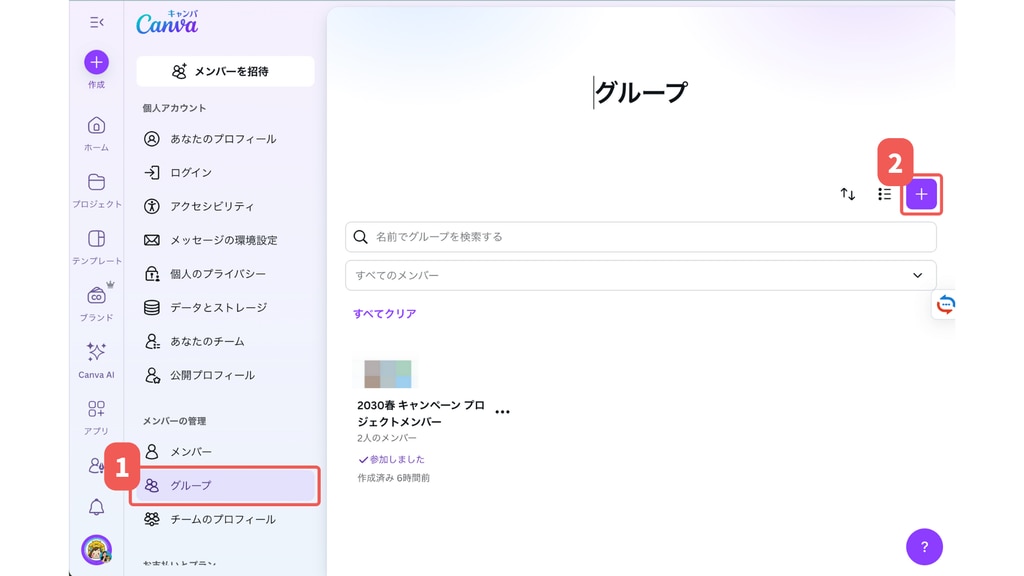Click the sort order arrows icon
The image size is (1024, 576).
(848, 194)
